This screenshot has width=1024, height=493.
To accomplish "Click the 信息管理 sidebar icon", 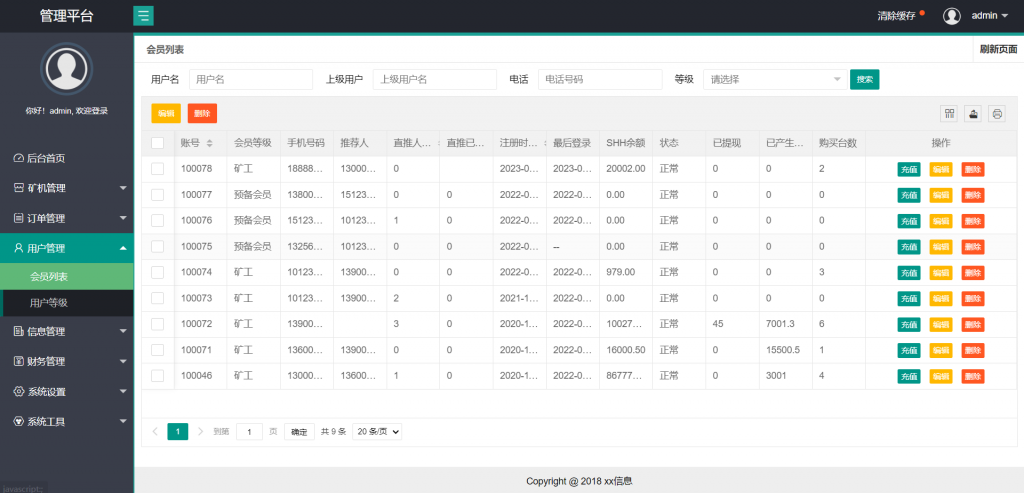I will pos(19,331).
